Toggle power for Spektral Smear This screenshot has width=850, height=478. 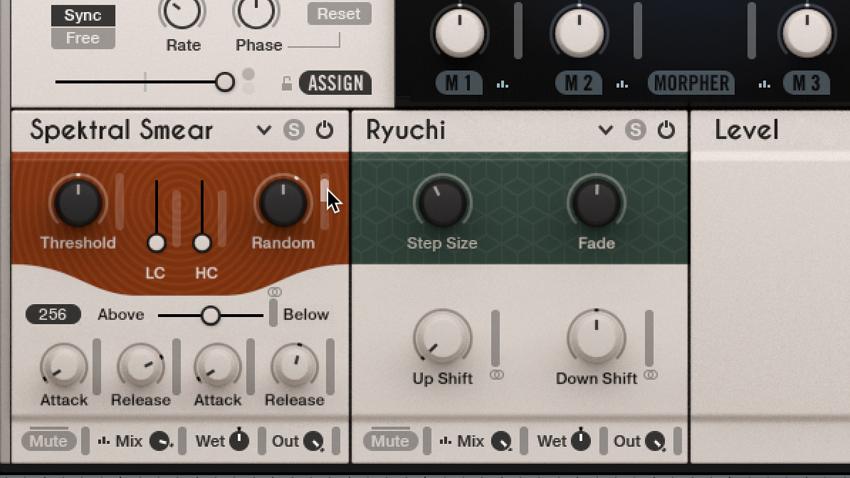(x=324, y=130)
